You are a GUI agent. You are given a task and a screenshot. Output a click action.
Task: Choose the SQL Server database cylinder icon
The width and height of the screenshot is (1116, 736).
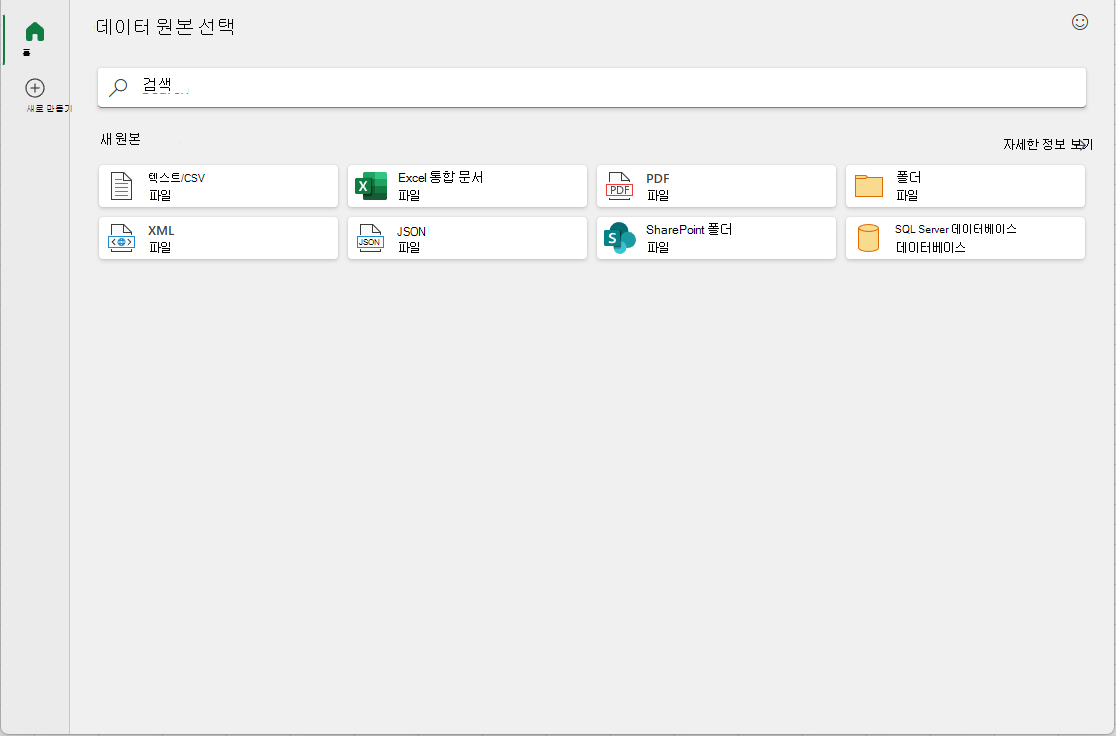tap(868, 238)
